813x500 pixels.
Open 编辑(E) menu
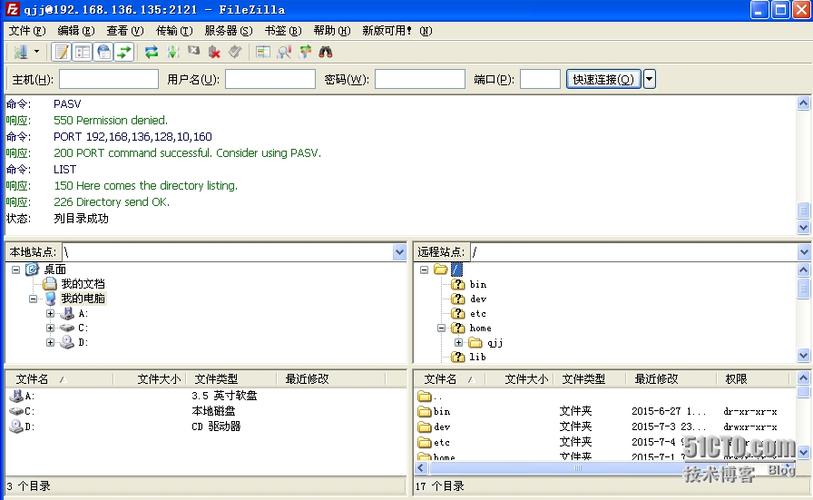coord(76,31)
